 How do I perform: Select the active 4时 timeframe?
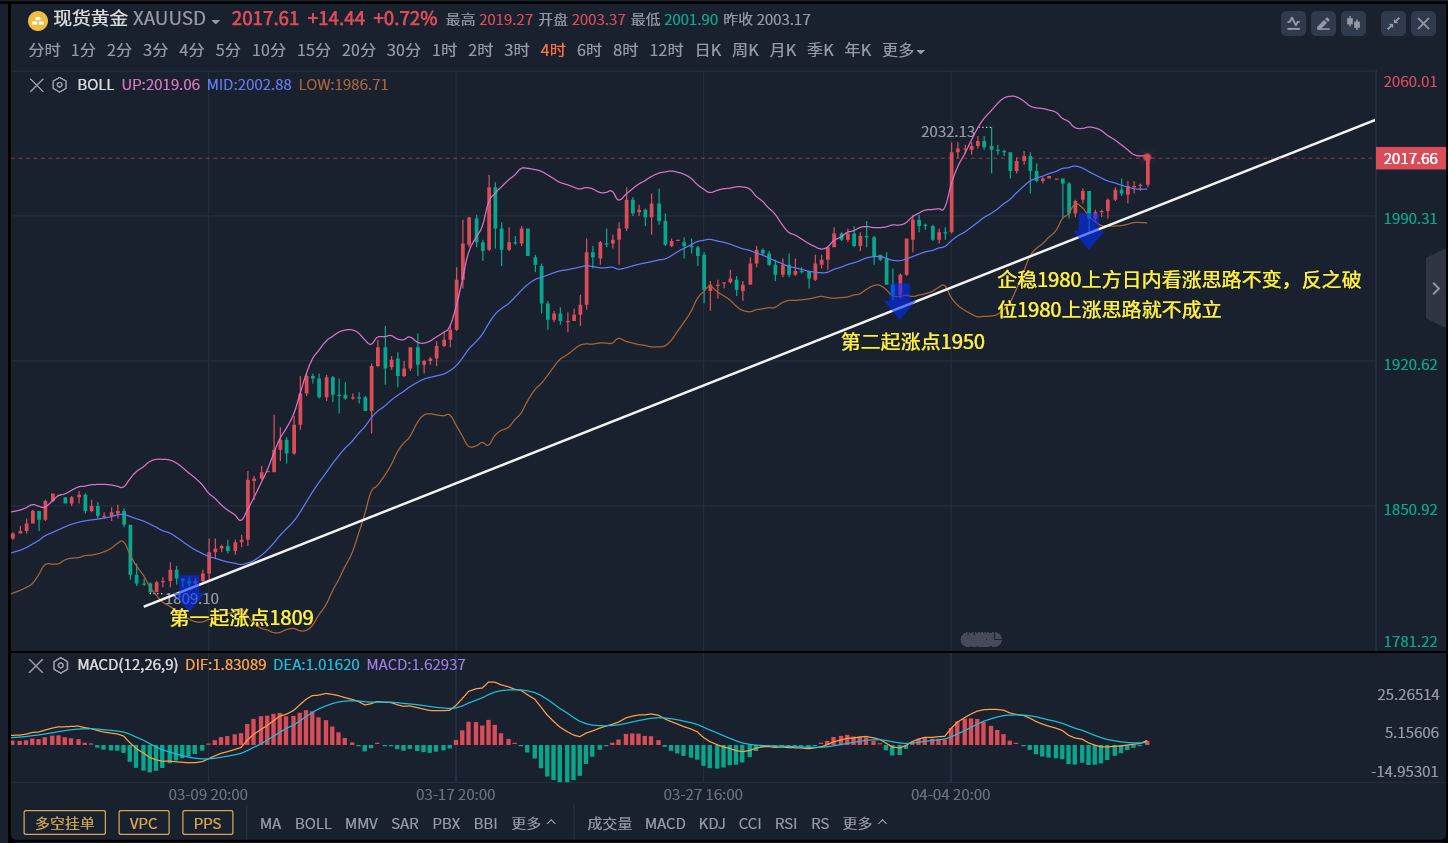pyautogui.click(x=552, y=50)
